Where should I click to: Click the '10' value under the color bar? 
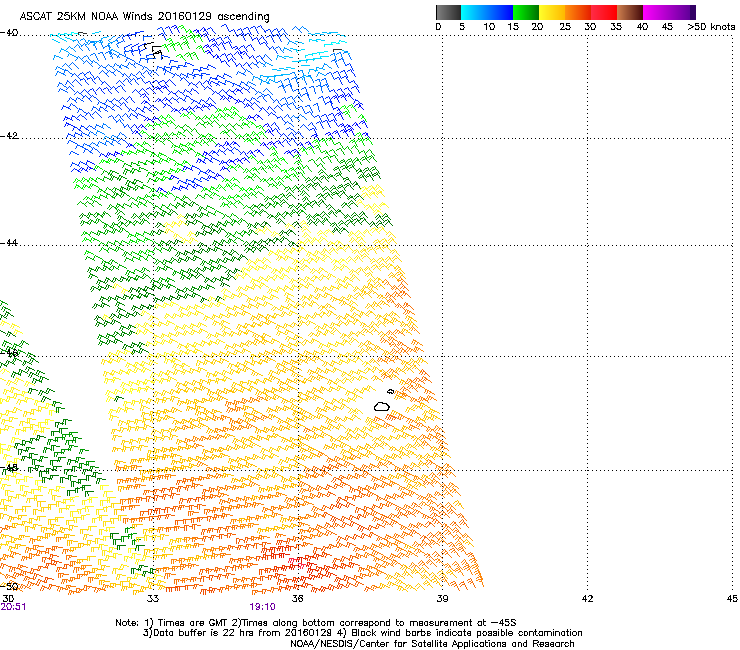489,27
